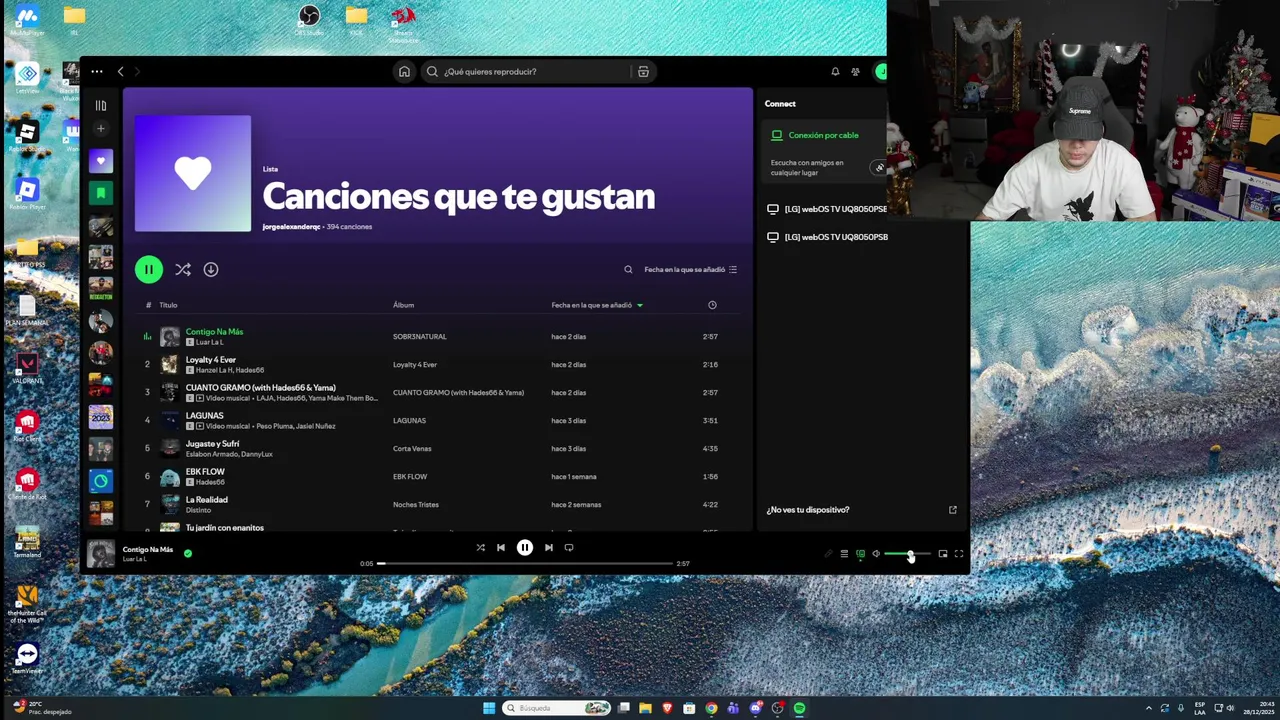Select second [LG] webOS TV device
The image size is (1280, 720).
[x=828, y=237]
